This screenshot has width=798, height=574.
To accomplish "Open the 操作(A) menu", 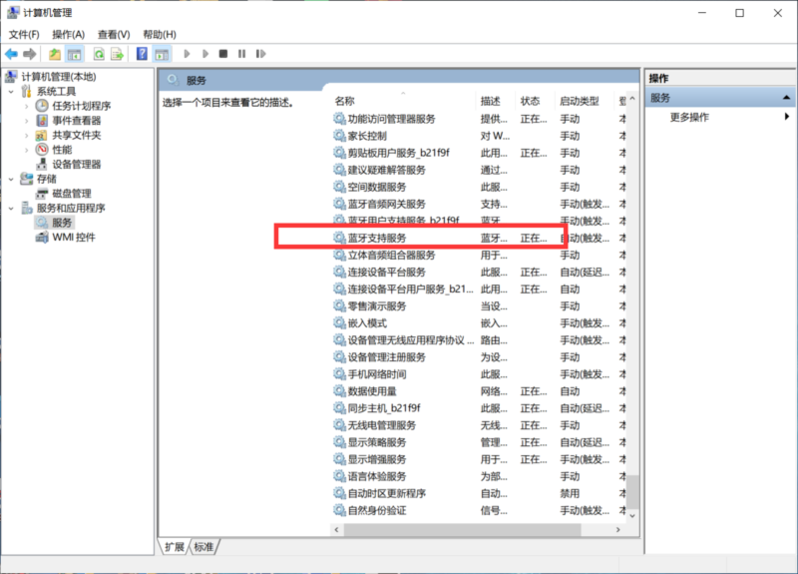I will coord(68,34).
